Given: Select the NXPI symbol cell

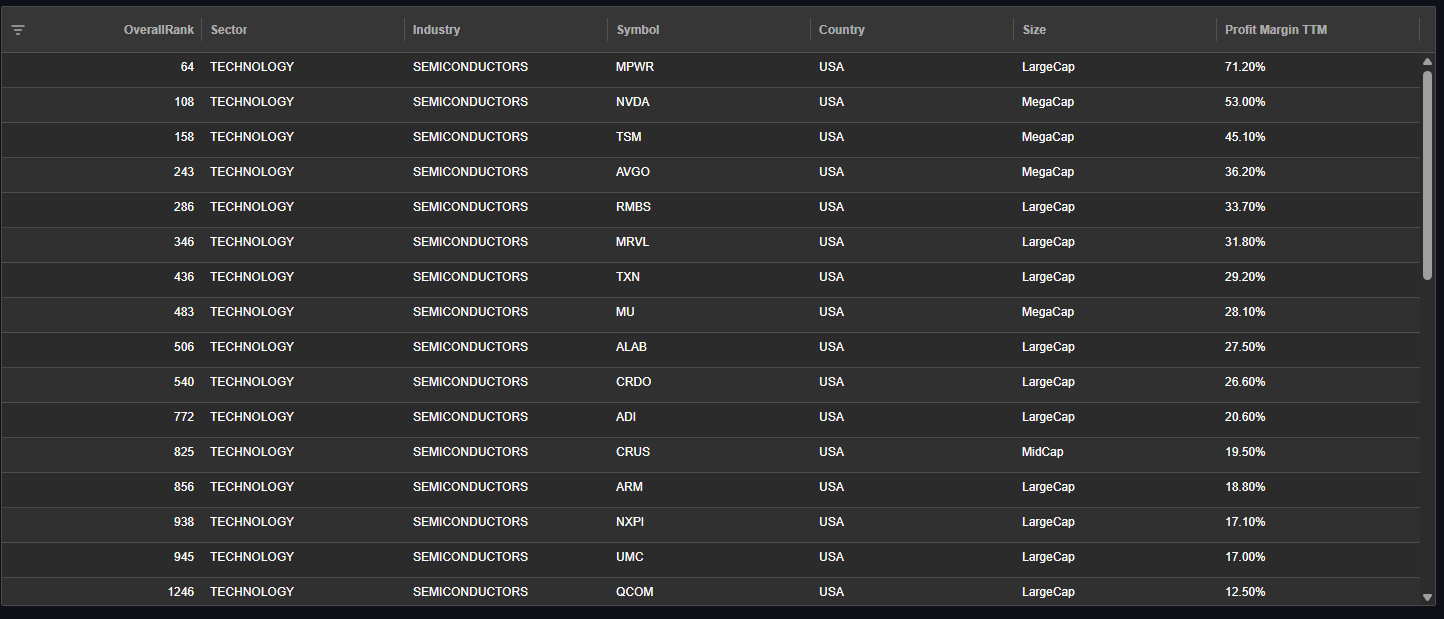Looking at the screenshot, I should click(631, 522).
